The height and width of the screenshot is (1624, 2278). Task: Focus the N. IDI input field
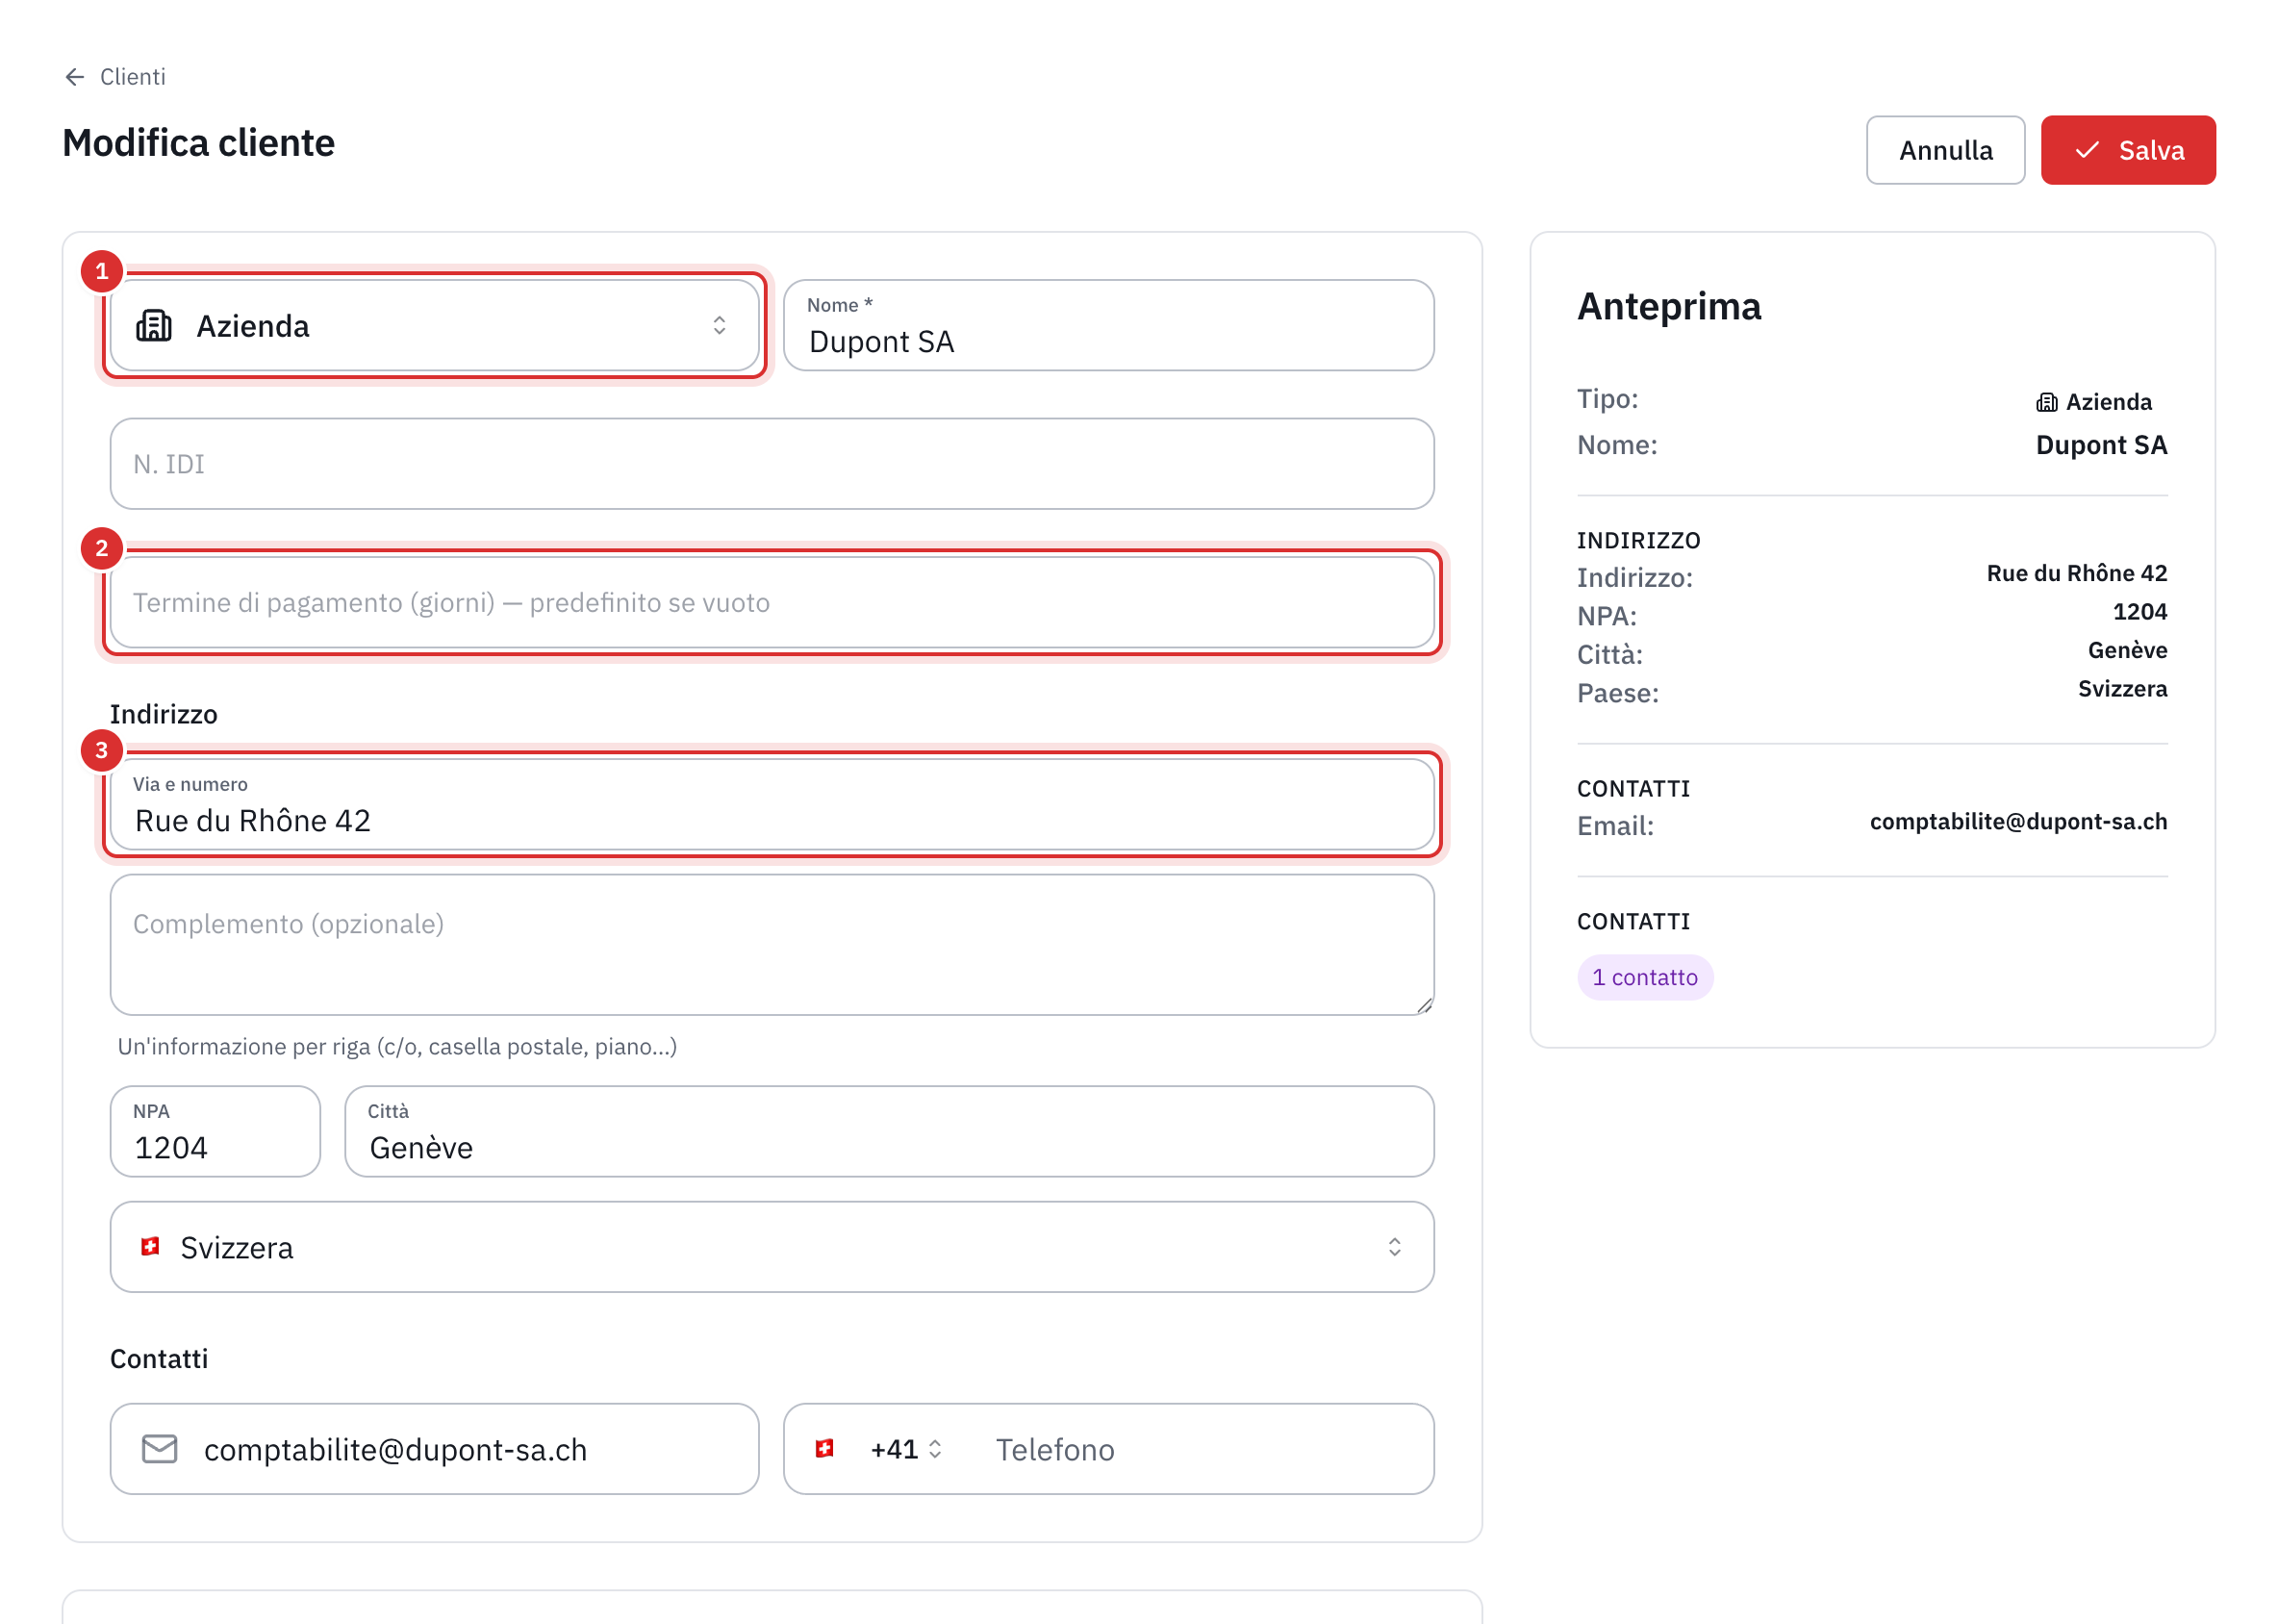772,464
